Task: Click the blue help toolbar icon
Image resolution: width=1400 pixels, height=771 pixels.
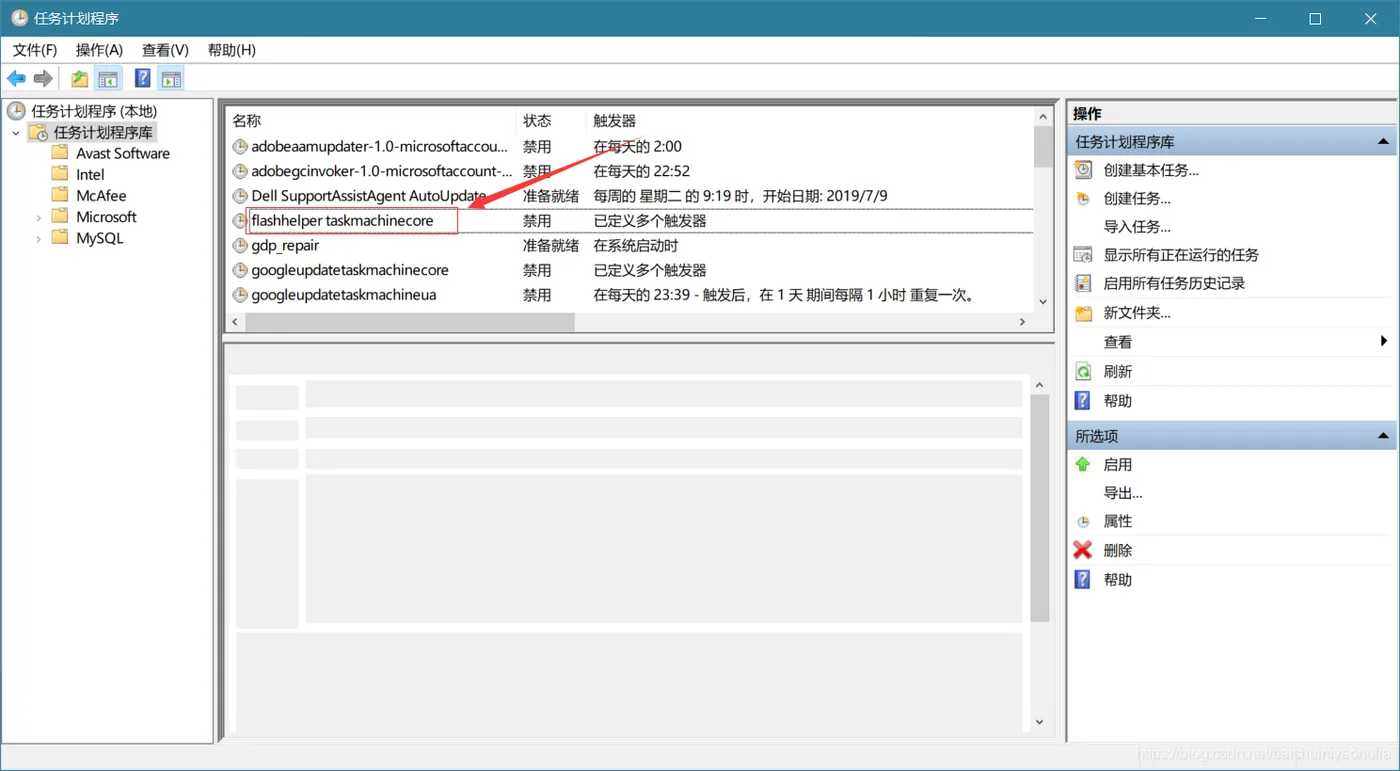Action: point(142,79)
